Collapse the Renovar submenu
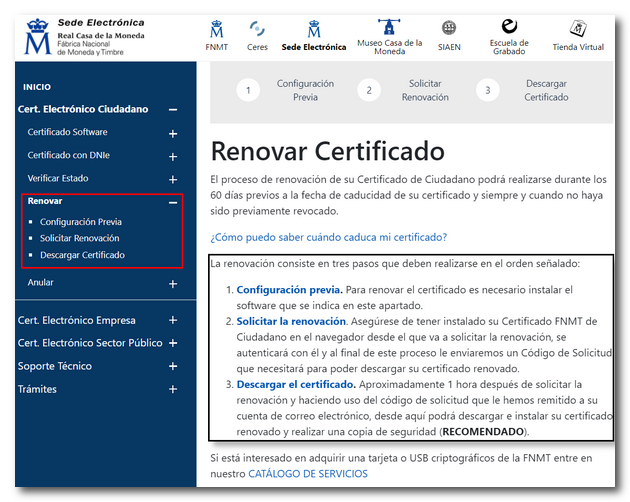Image resolution: width=630 pixels, height=502 pixels. click(173, 202)
